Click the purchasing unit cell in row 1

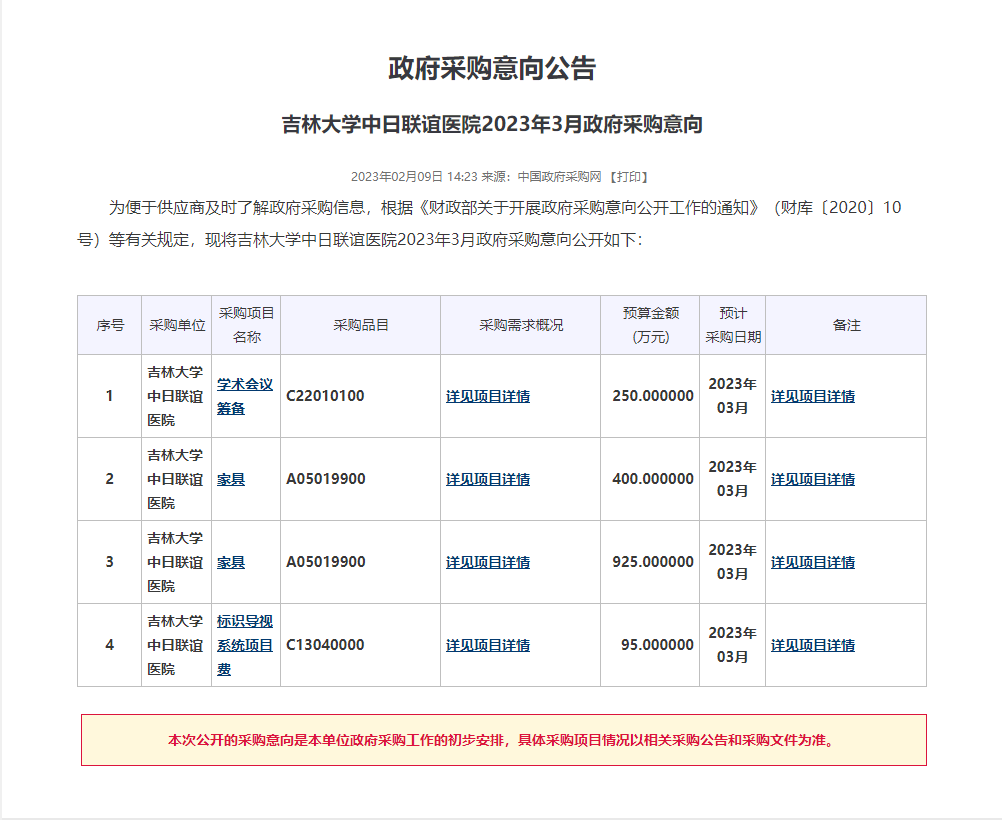tap(176, 396)
